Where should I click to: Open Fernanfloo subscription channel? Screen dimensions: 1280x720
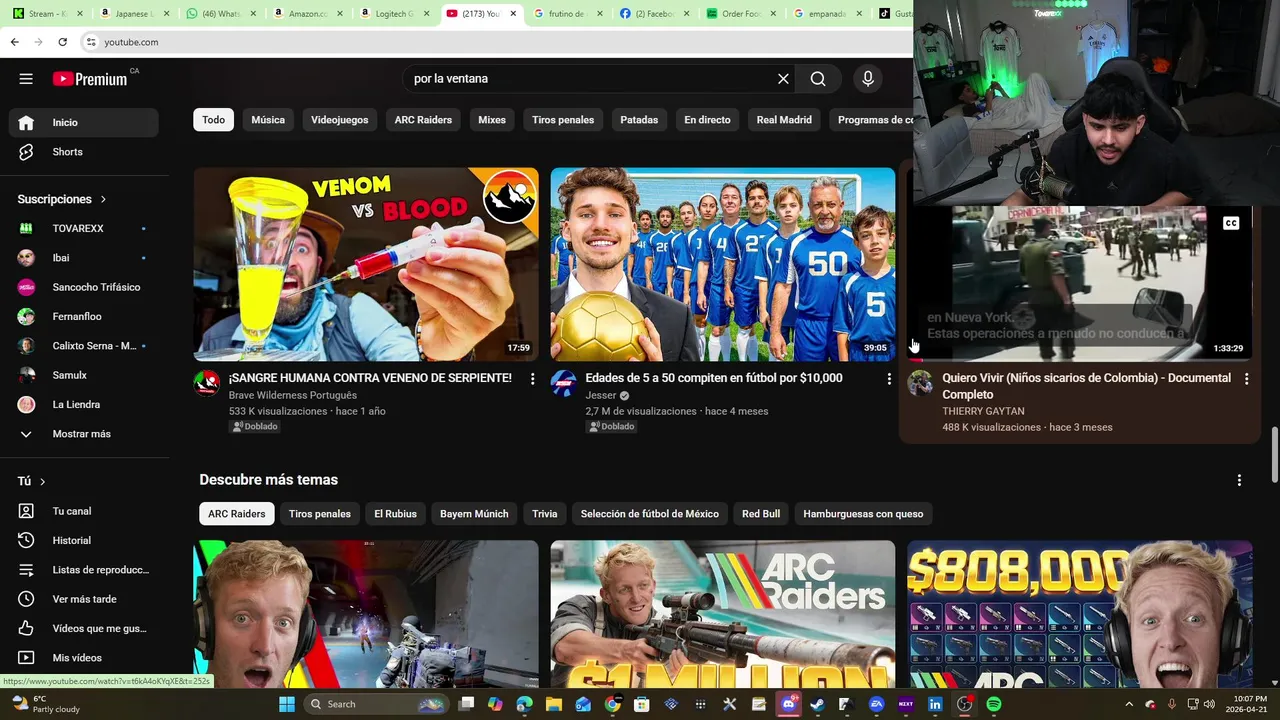click(84, 317)
